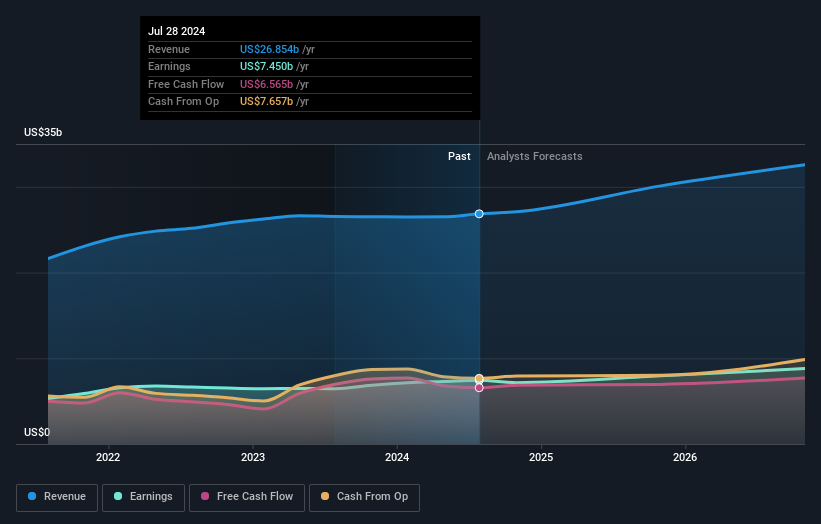Click the Past label on chart

point(459,156)
